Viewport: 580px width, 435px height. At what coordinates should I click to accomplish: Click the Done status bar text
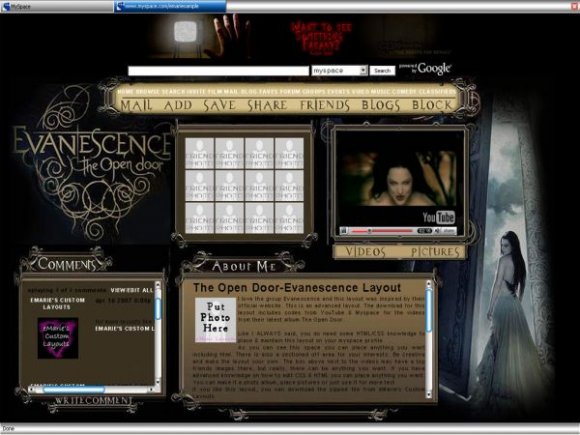tap(8, 429)
